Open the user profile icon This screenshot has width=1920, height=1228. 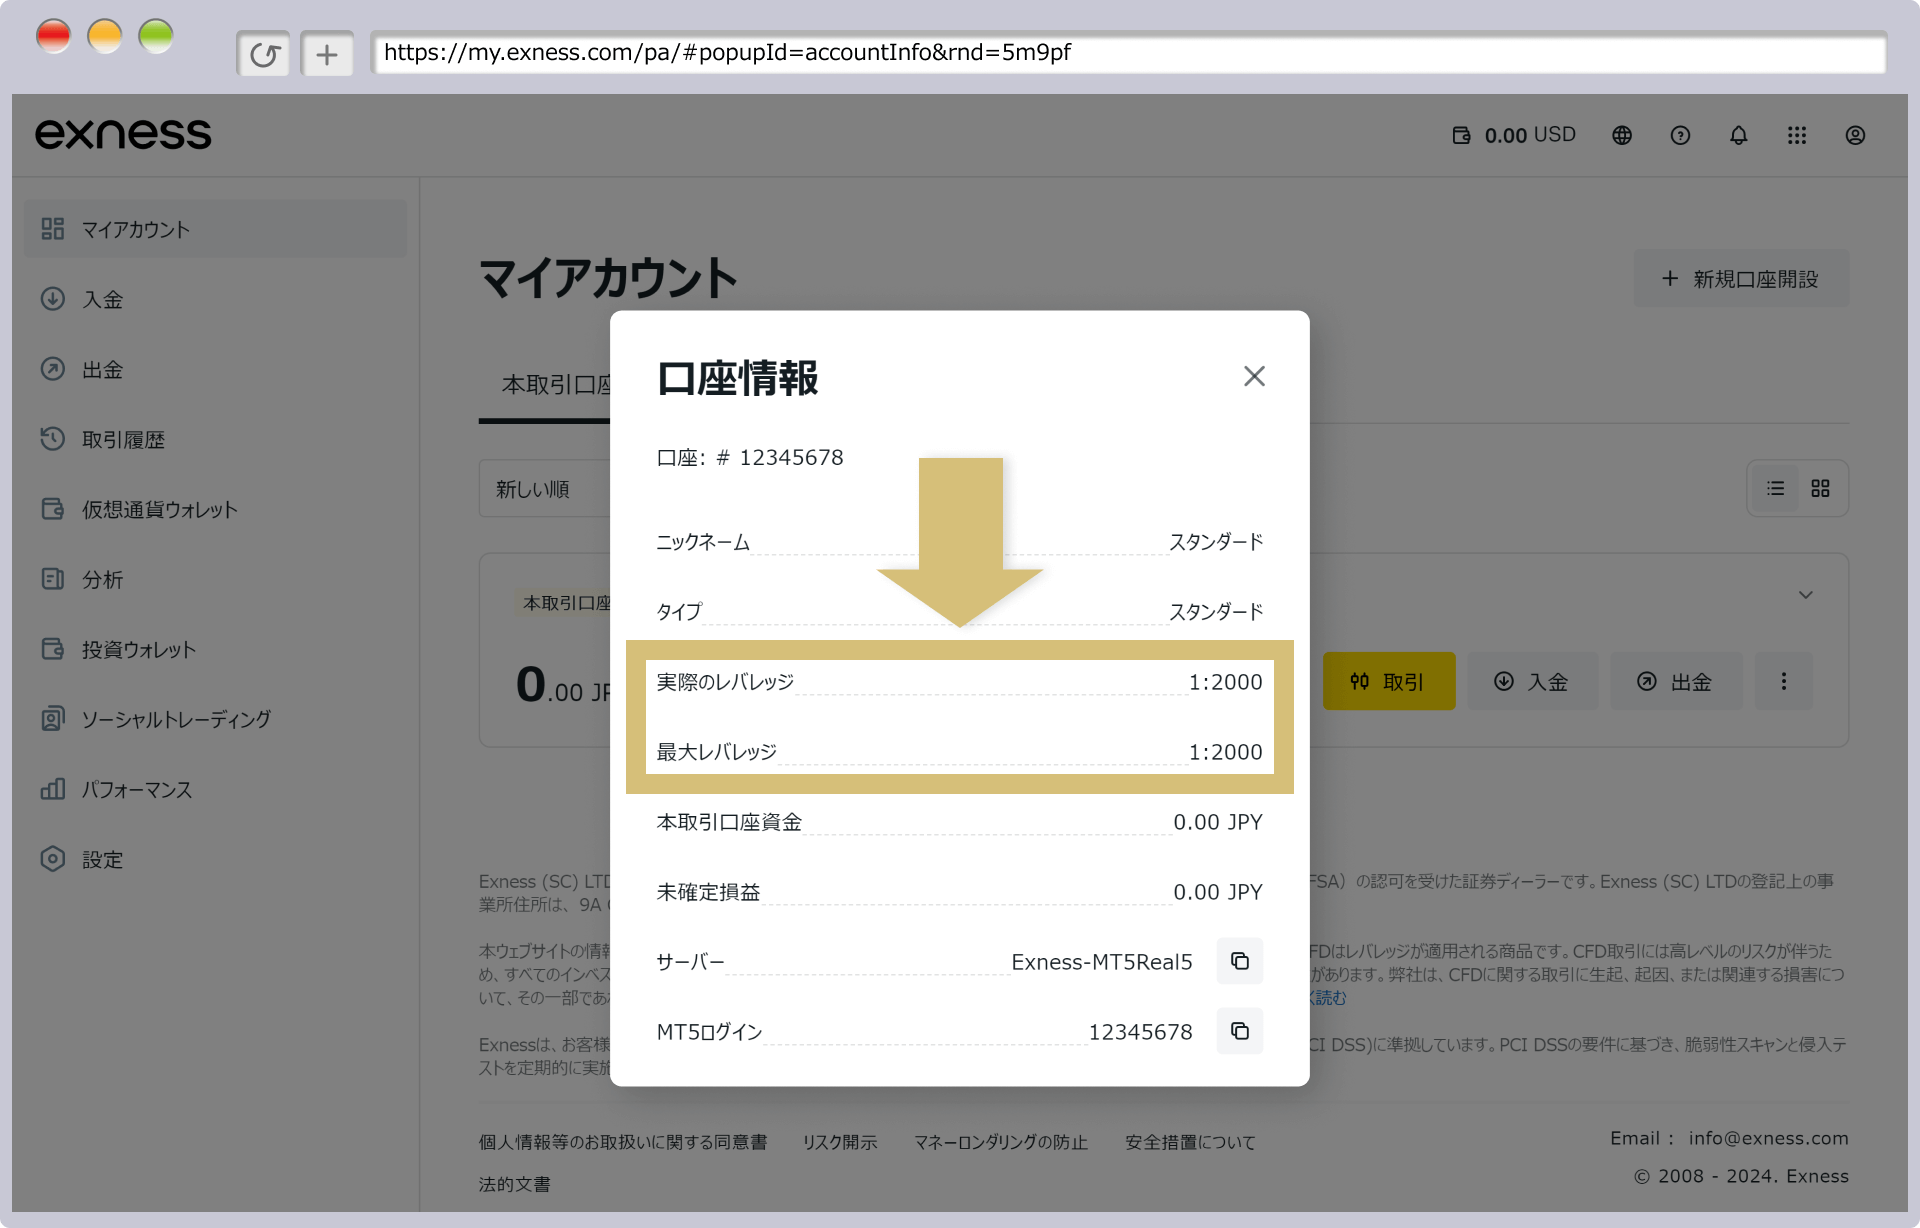point(1855,135)
